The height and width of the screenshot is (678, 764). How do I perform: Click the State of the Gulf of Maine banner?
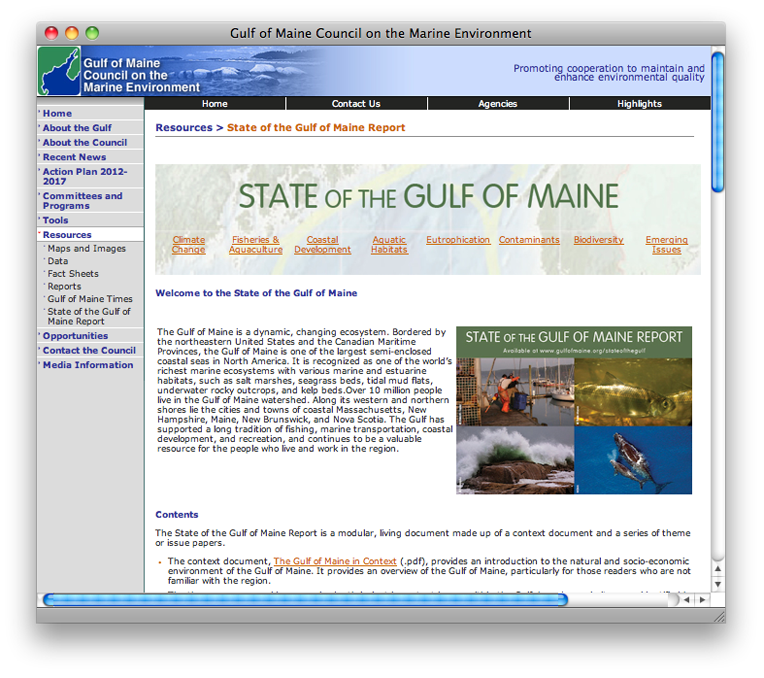(428, 196)
